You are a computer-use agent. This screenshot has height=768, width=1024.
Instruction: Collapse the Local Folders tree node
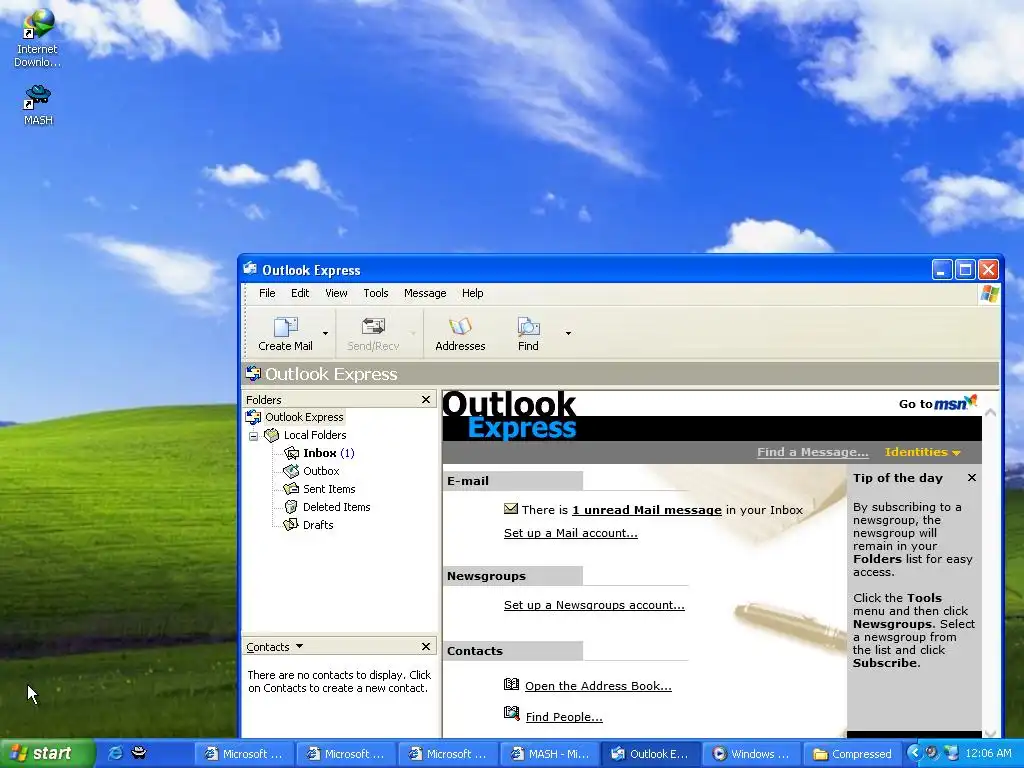click(x=253, y=436)
